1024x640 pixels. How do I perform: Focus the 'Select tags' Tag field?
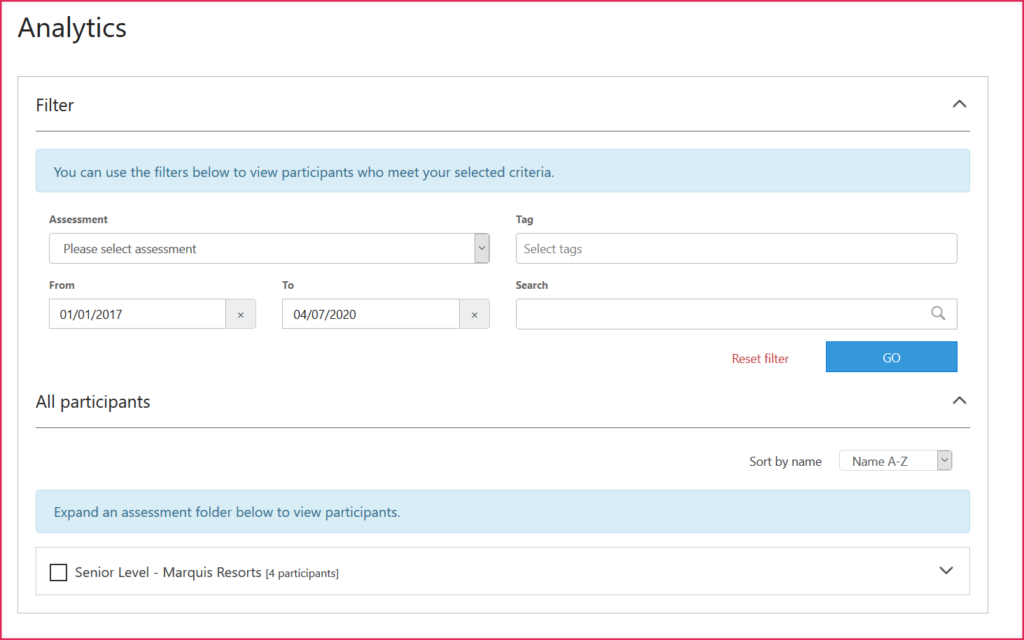pos(735,249)
